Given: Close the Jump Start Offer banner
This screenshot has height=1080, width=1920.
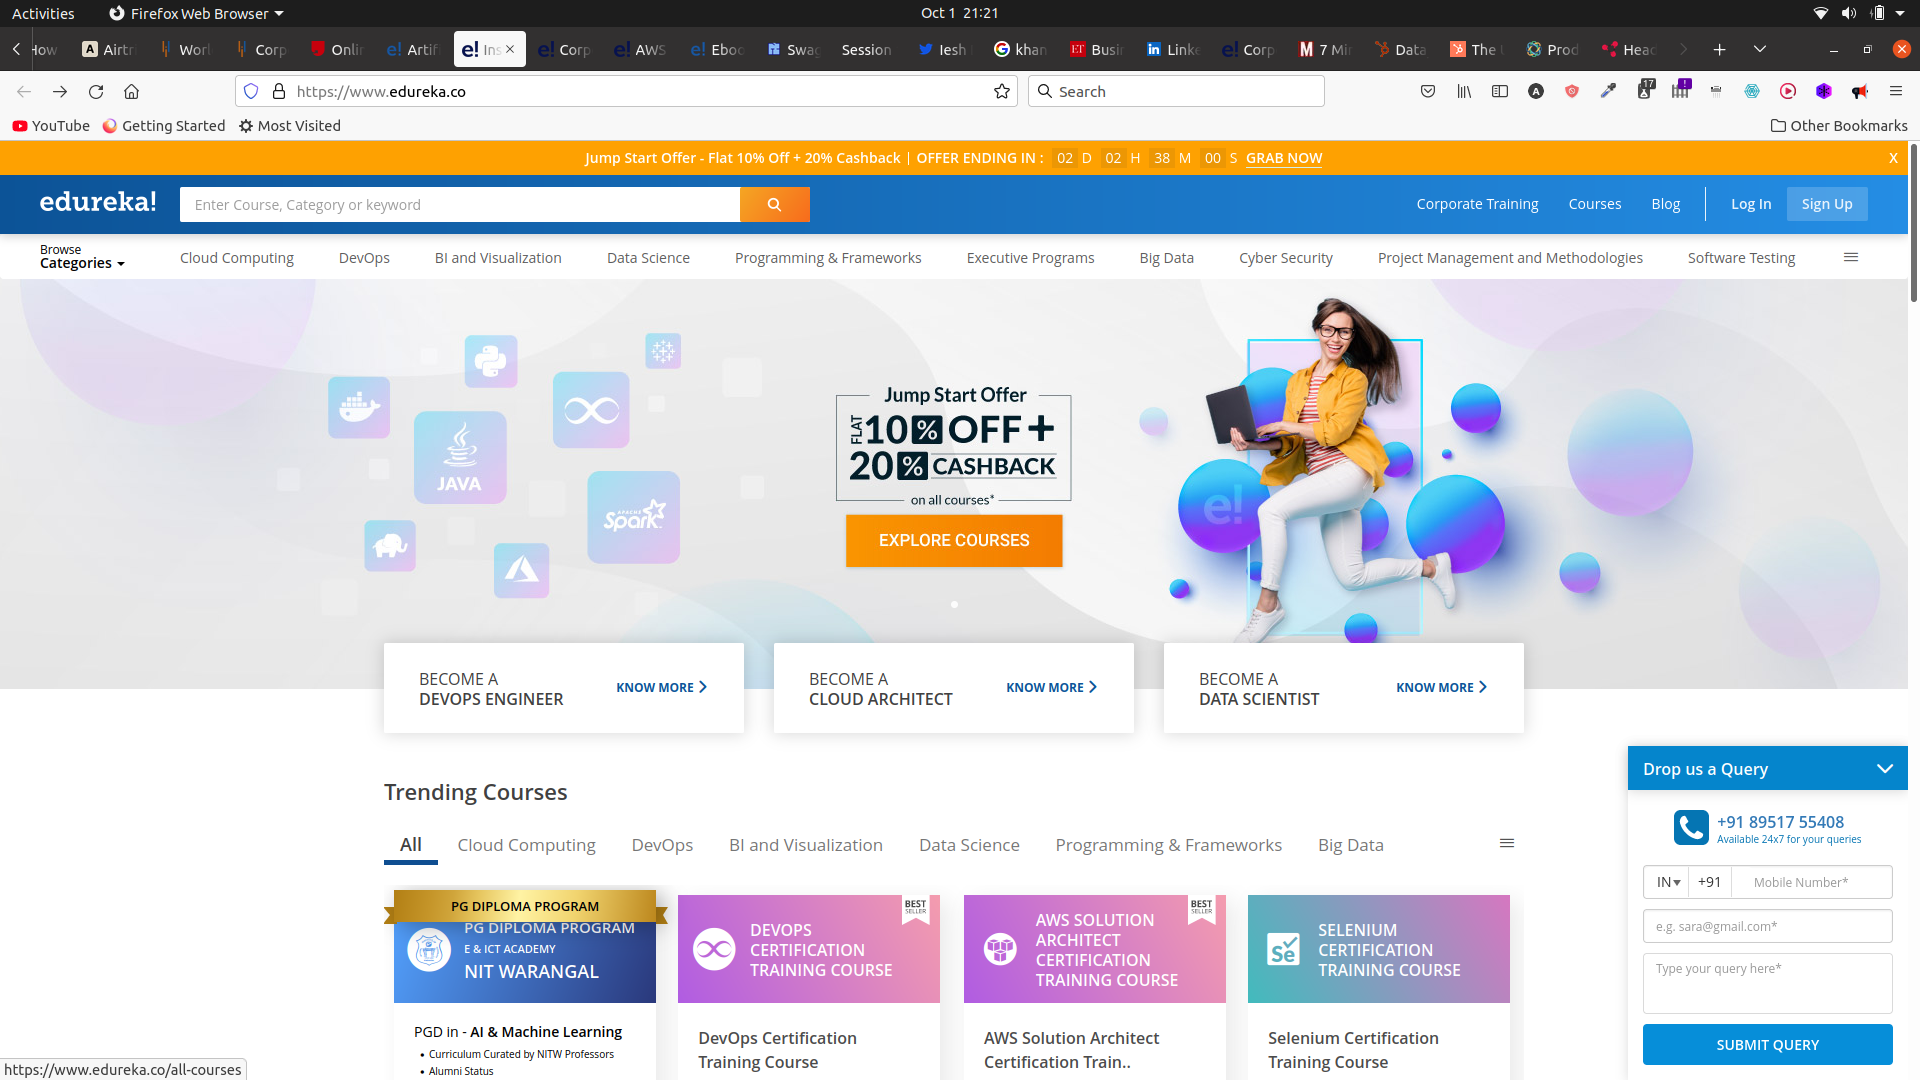Looking at the screenshot, I should tap(1893, 157).
